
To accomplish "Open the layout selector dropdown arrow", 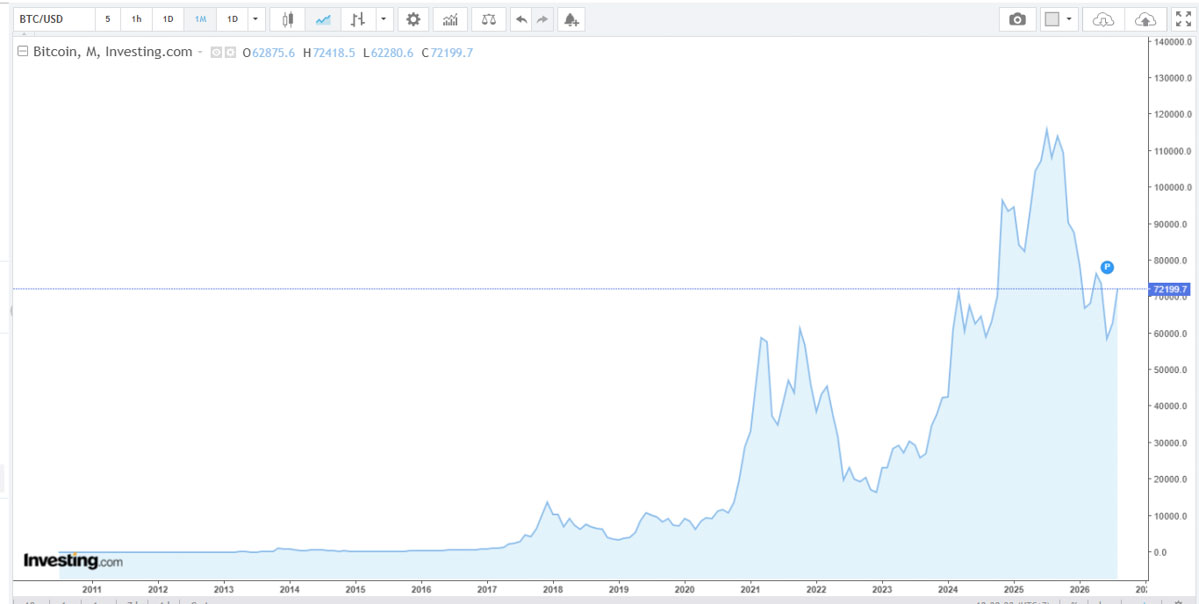I will click(x=1069, y=19).
